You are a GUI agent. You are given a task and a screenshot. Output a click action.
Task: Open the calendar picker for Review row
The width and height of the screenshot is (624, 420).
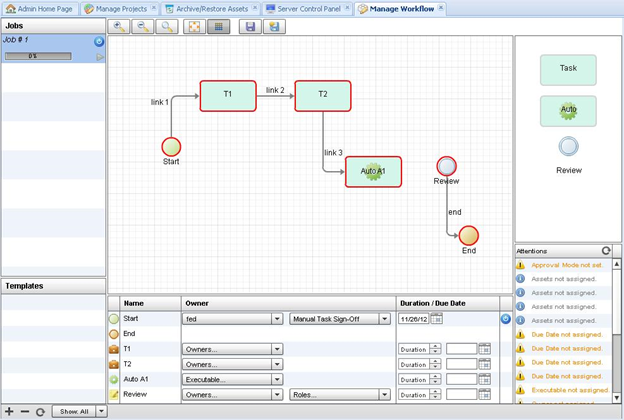(x=484, y=394)
